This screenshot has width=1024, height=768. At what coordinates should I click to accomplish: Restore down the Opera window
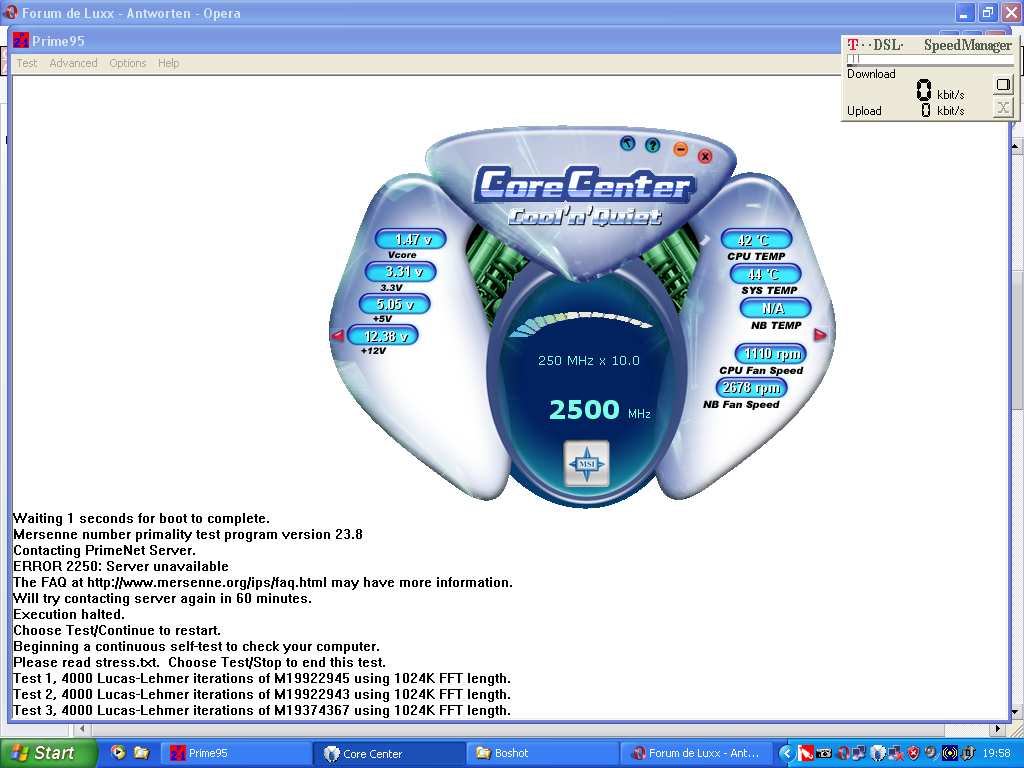[987, 12]
